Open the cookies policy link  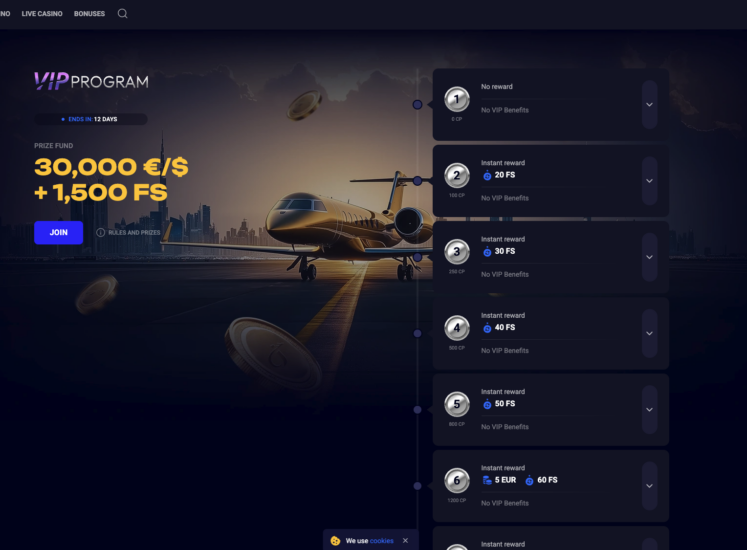click(x=382, y=541)
